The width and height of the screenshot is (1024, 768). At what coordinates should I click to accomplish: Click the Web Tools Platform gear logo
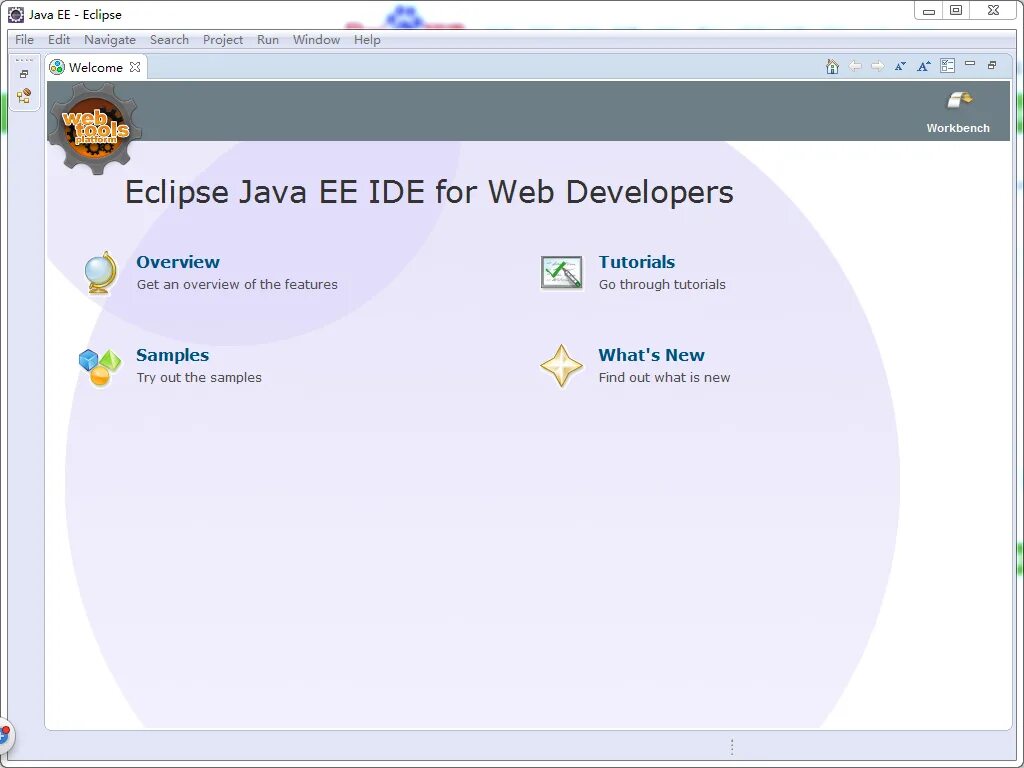(95, 127)
